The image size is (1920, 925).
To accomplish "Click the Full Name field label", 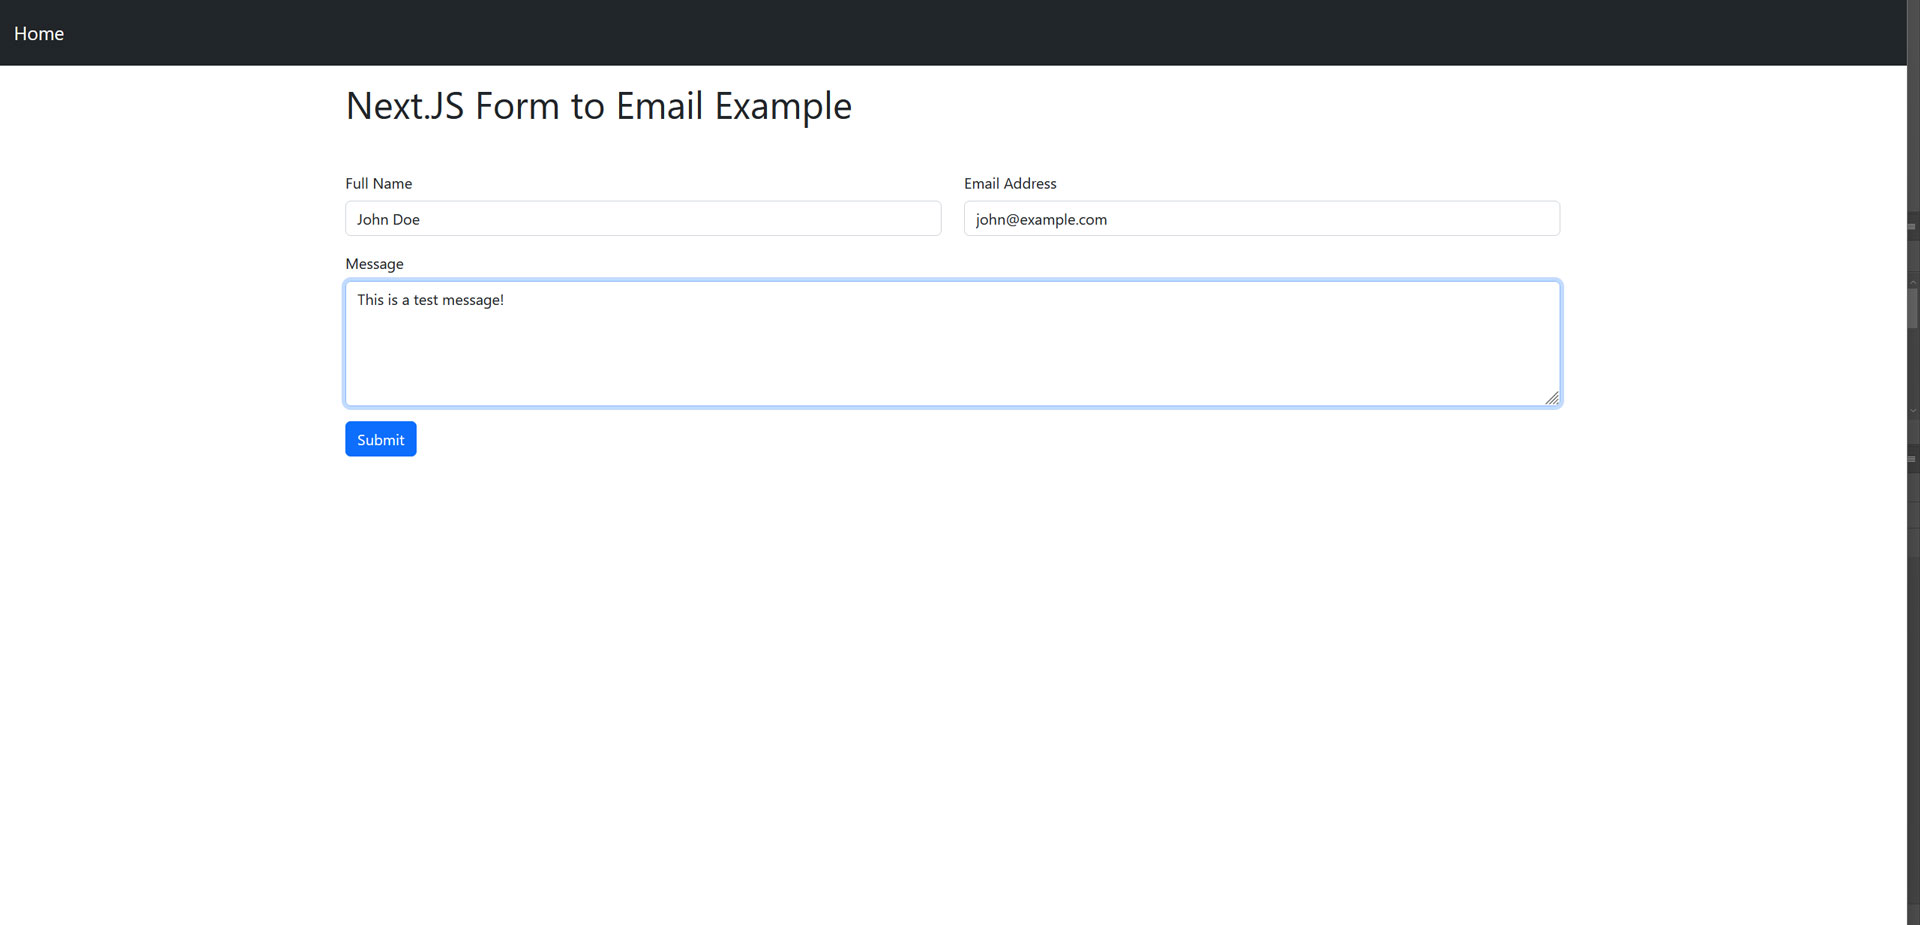I will click(x=378, y=183).
